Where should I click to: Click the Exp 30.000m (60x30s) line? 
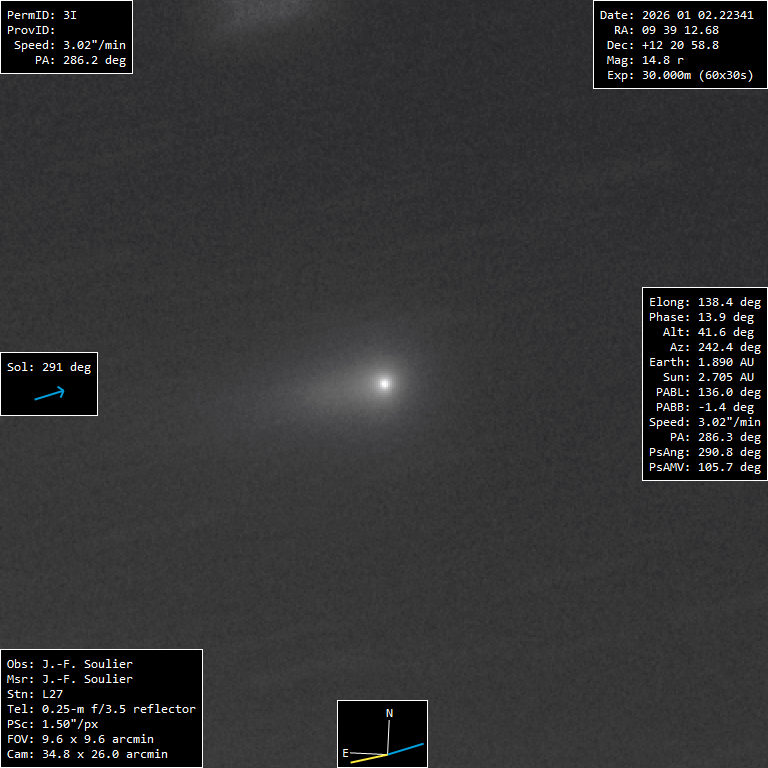pos(676,75)
